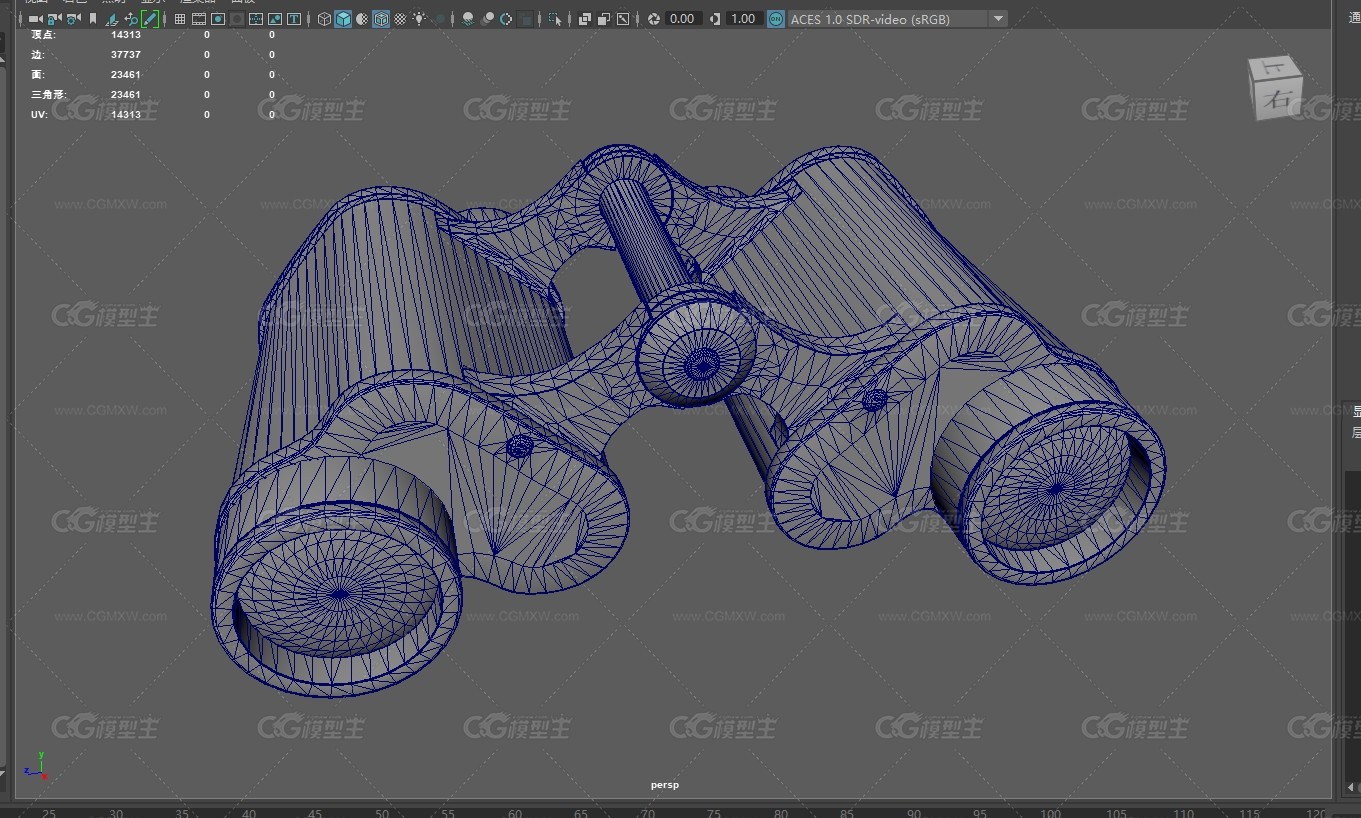Toggle Use Default Material icon
The height and width of the screenshot is (818, 1361).
(x=362, y=19)
